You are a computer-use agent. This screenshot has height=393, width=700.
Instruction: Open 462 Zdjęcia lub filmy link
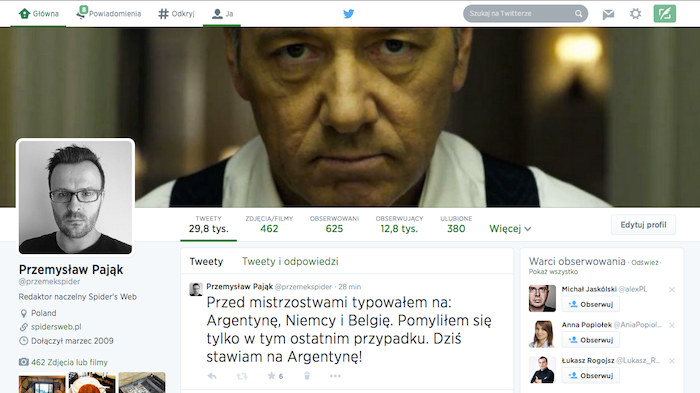pyautogui.click(x=69, y=362)
